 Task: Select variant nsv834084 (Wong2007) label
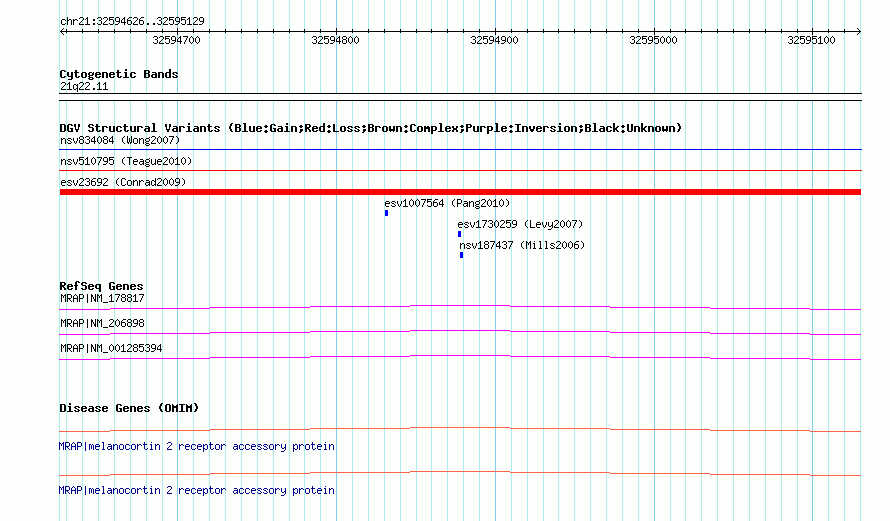click(120, 140)
